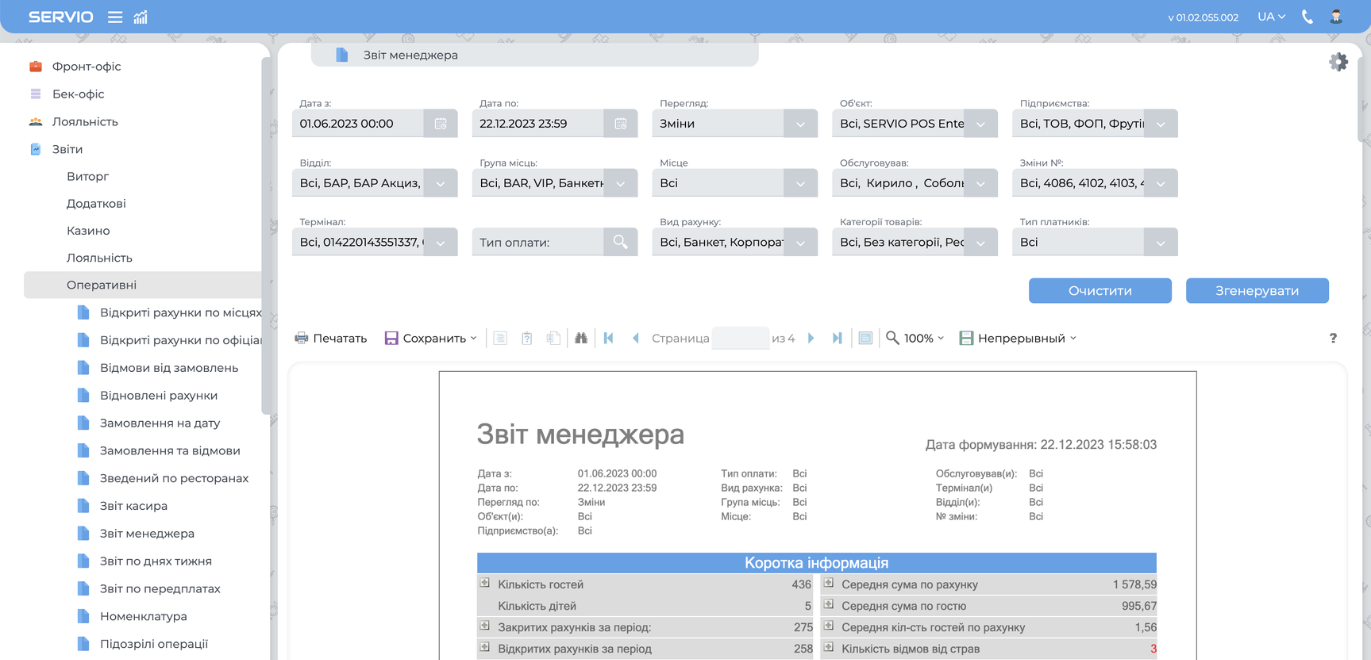This screenshot has height=660, width=1371.
Task: Open Звіт касира report
Action: (x=134, y=506)
